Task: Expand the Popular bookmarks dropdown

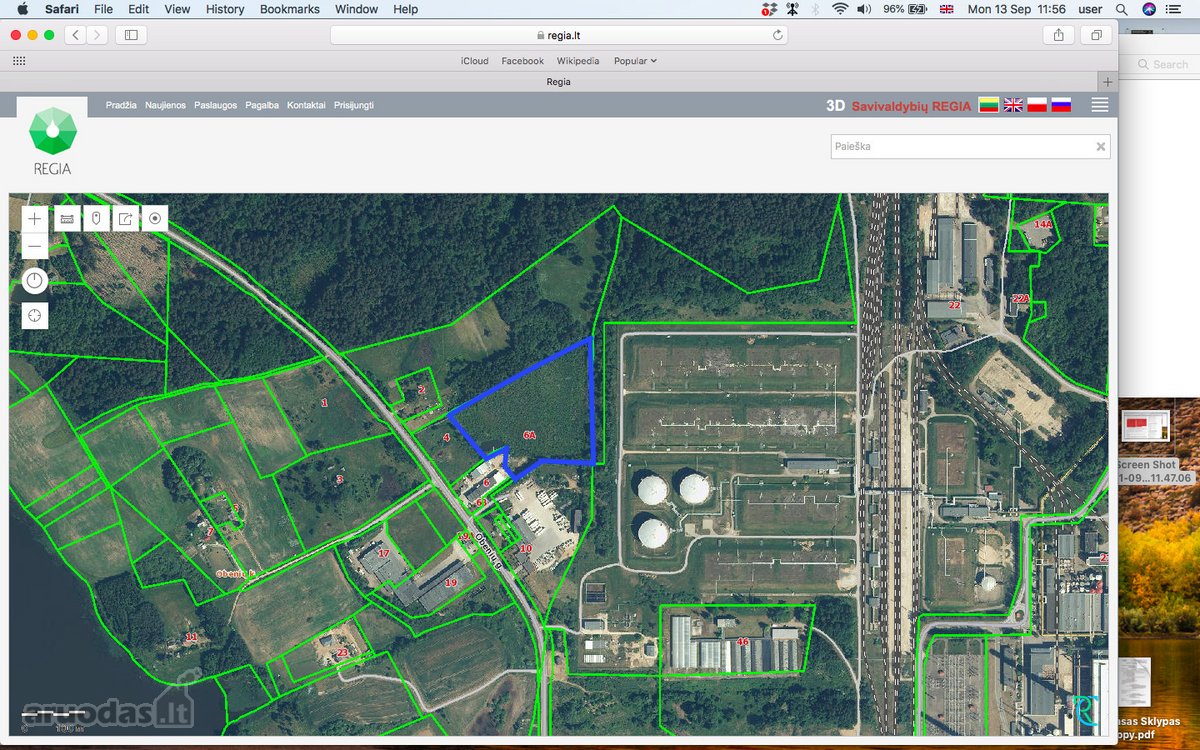Action: tap(635, 61)
